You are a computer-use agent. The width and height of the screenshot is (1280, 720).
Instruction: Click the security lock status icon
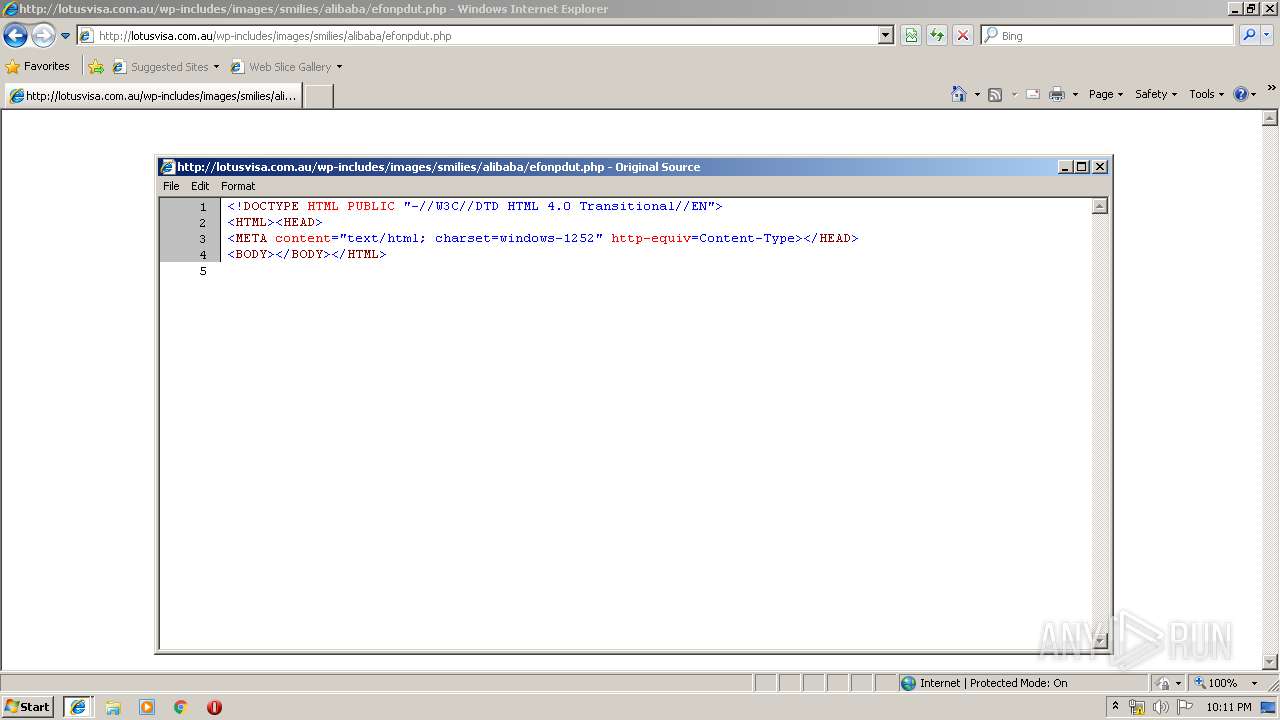(x=1163, y=683)
